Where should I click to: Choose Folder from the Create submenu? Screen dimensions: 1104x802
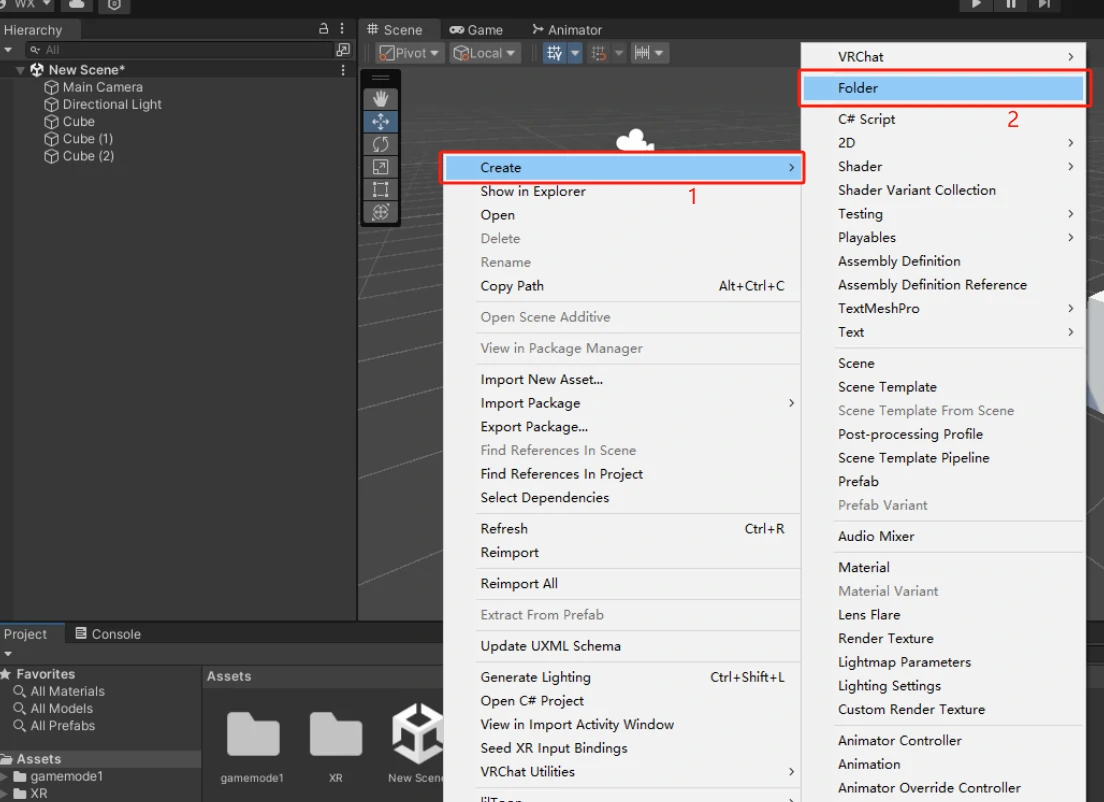click(942, 88)
